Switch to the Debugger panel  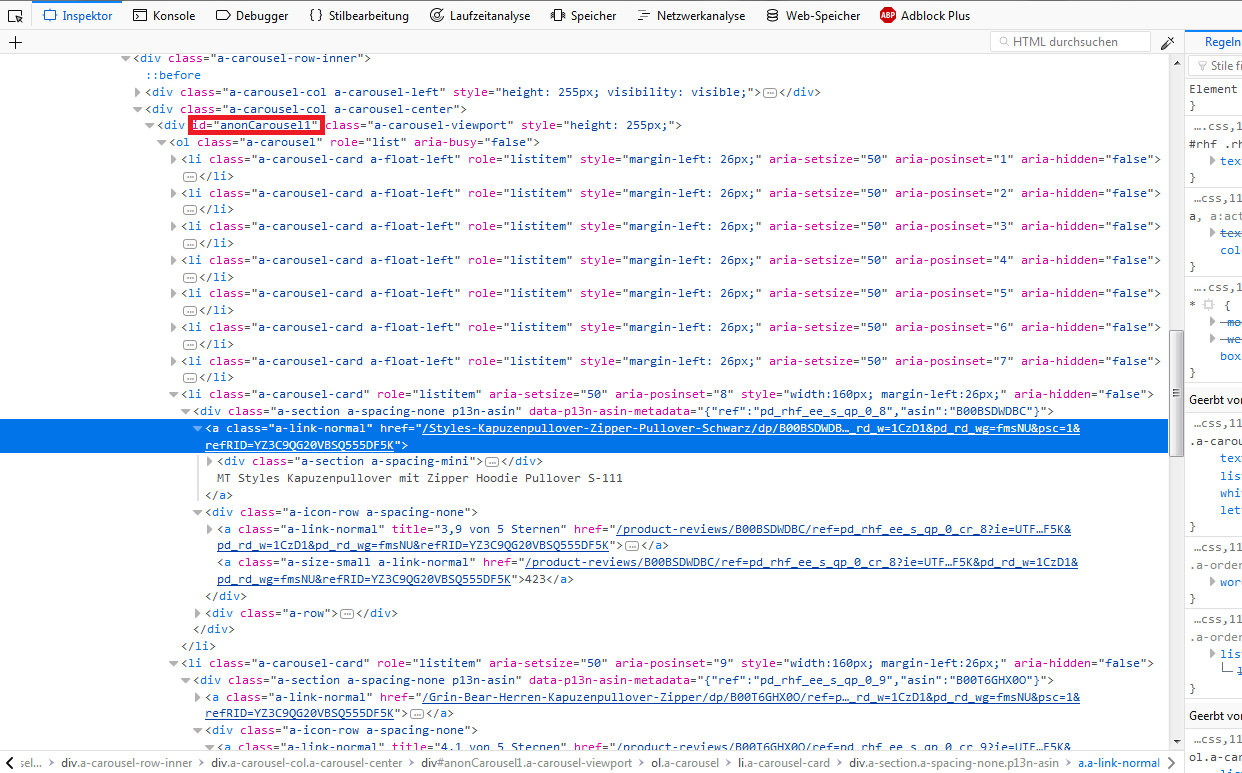(x=252, y=15)
